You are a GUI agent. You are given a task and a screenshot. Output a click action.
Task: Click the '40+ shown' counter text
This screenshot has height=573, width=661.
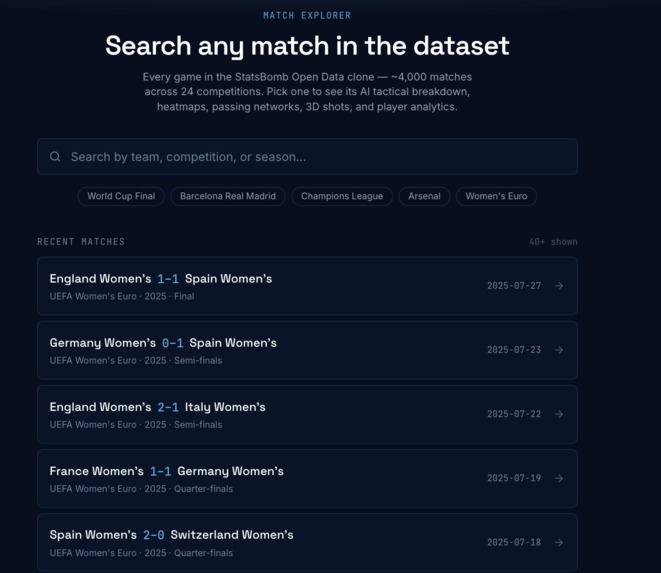coord(553,242)
